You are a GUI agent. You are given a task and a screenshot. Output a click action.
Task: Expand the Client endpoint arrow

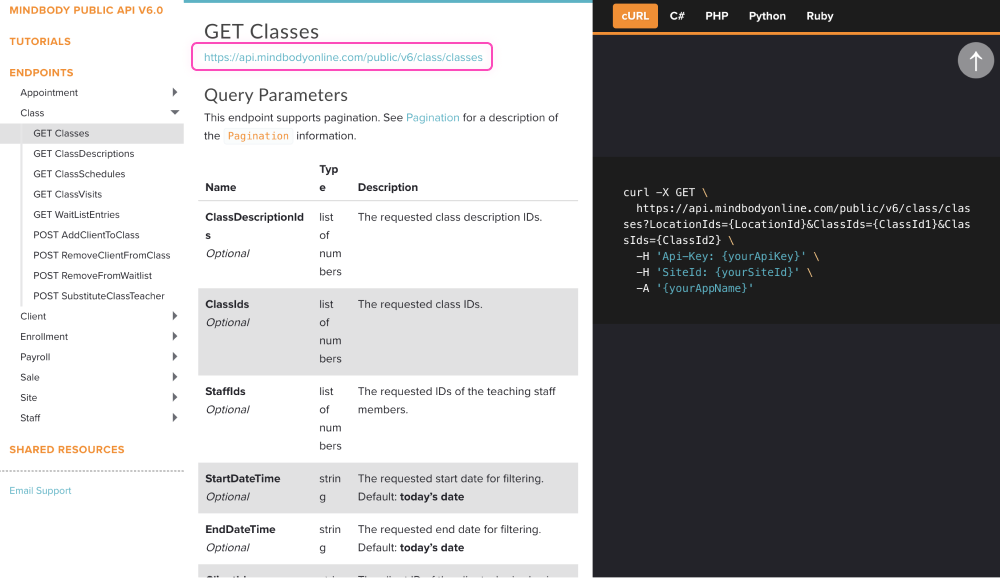tap(175, 316)
